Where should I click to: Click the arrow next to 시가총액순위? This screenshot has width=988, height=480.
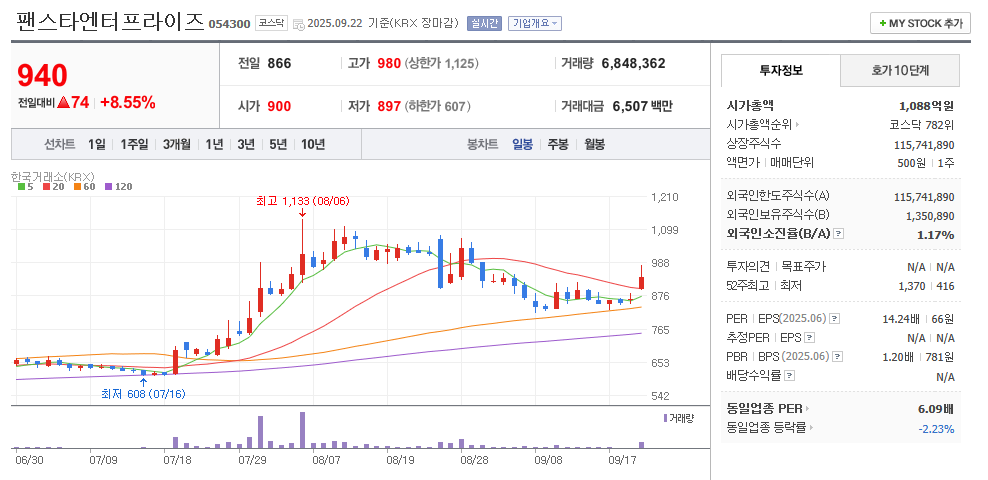click(798, 125)
